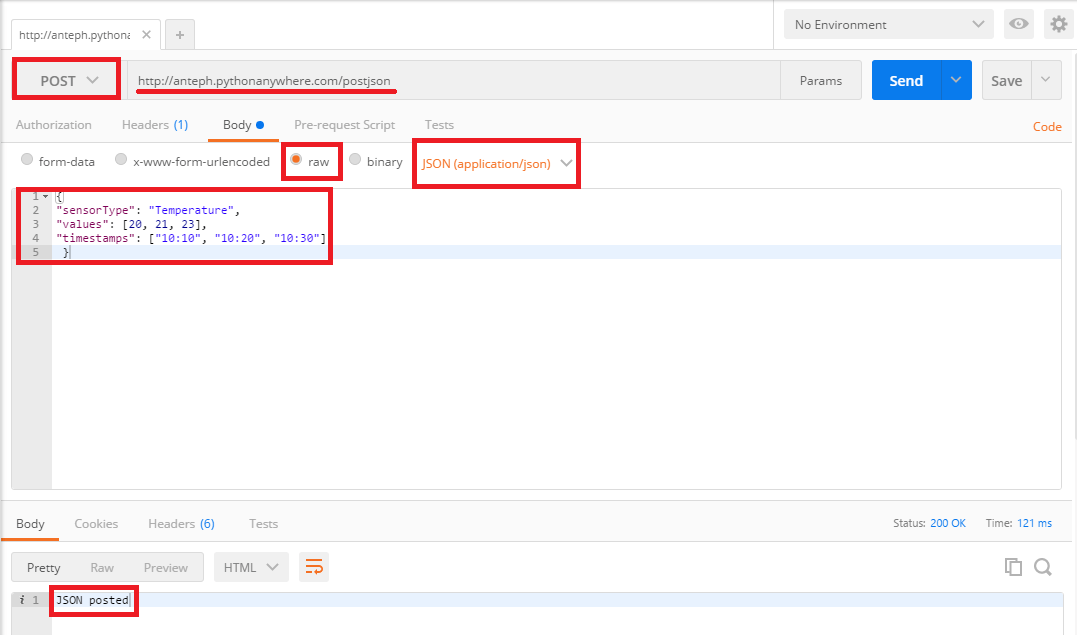Open the Code snippet generator link
1077x635 pixels.
(1047, 127)
